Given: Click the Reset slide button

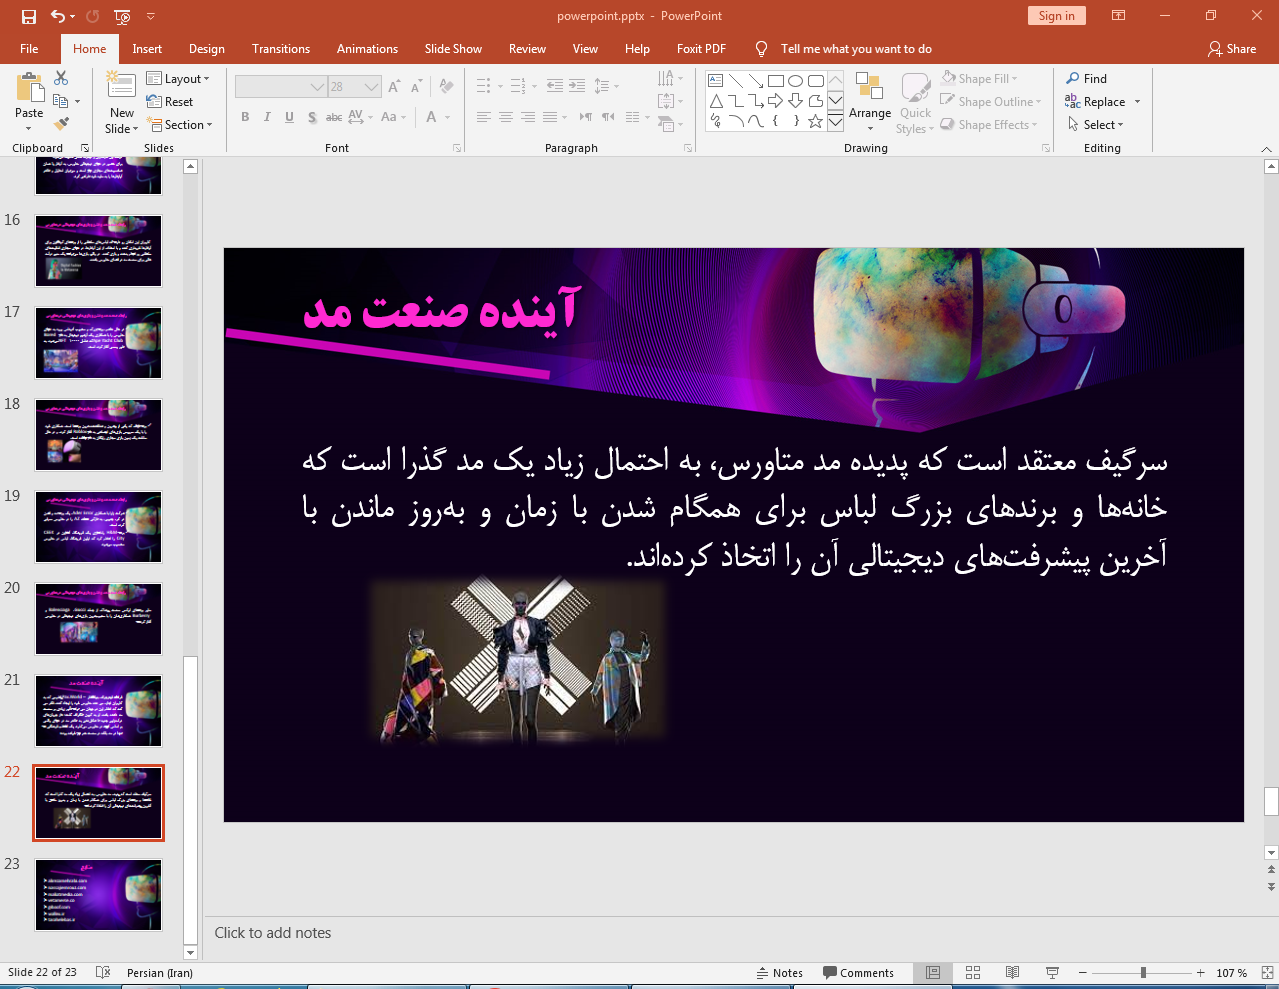Looking at the screenshot, I should pyautogui.click(x=170, y=102).
